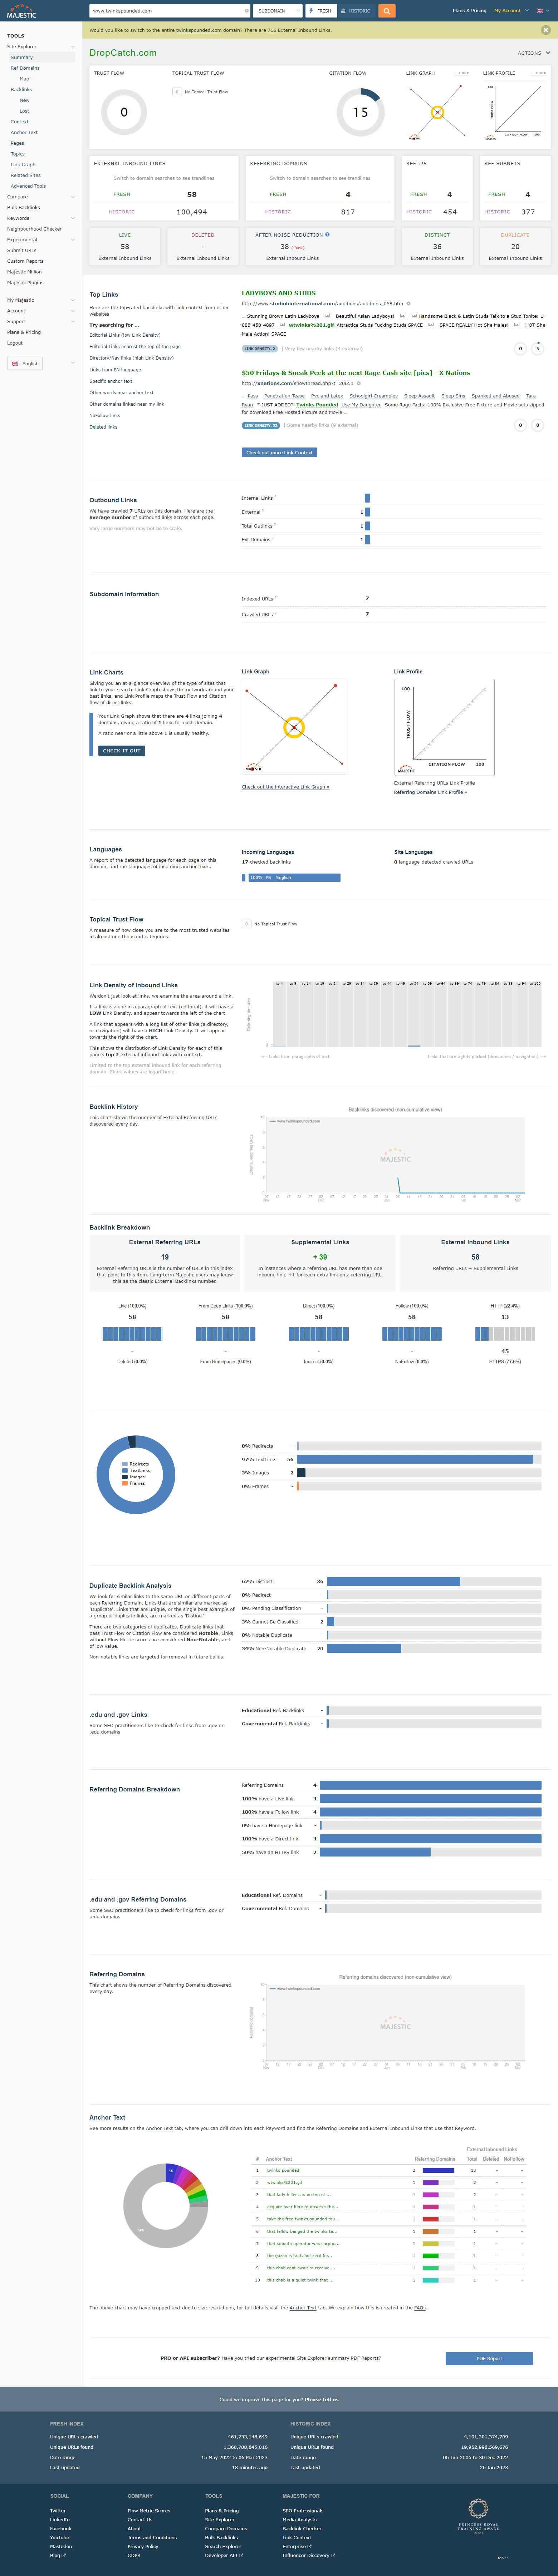Open Ref Domains in the sidebar

pos(25,68)
